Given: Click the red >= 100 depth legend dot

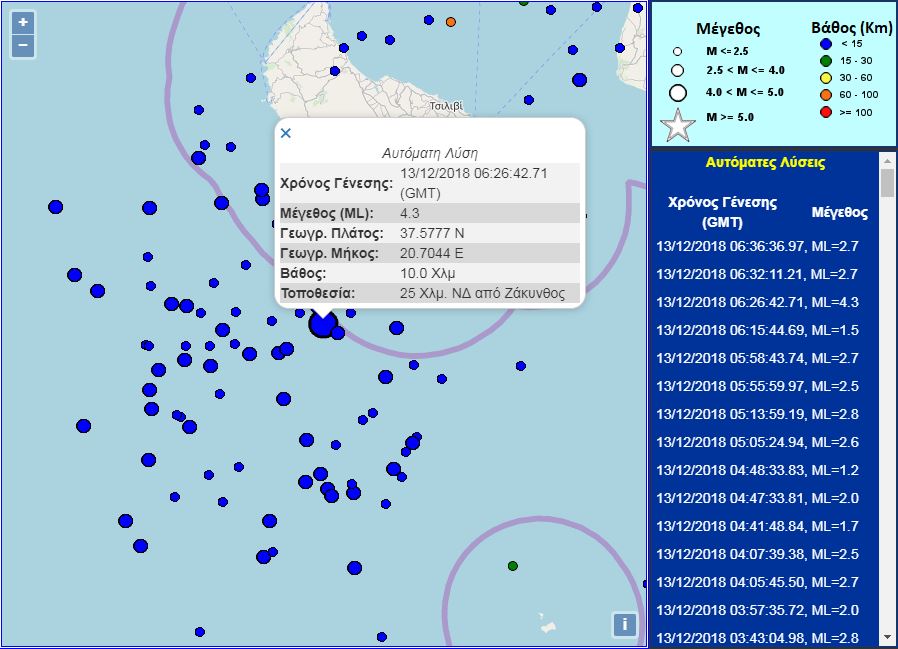Looking at the screenshot, I should click(826, 112).
